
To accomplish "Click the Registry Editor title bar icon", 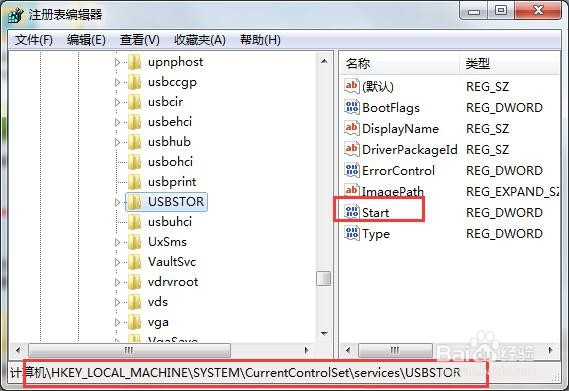I will point(15,15).
